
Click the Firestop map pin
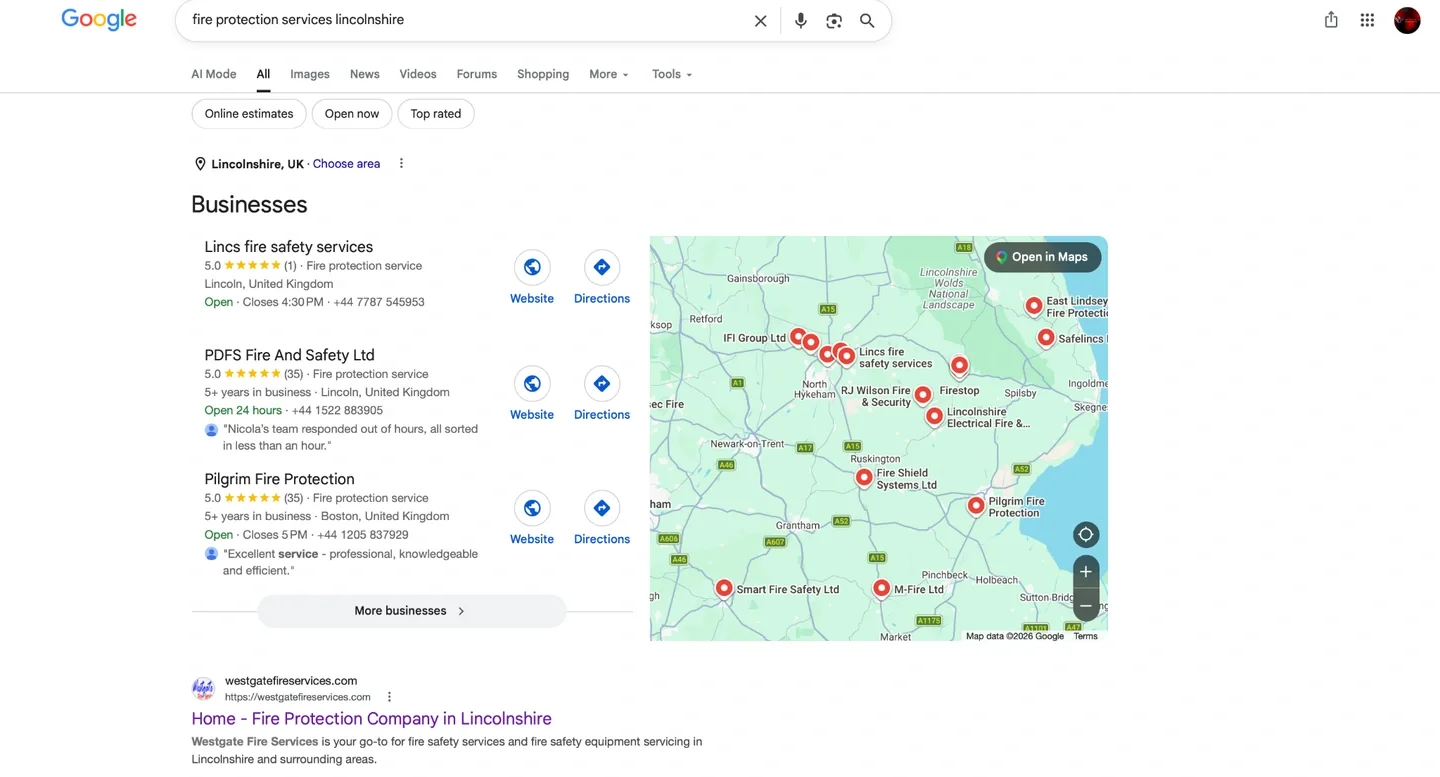coord(959,365)
